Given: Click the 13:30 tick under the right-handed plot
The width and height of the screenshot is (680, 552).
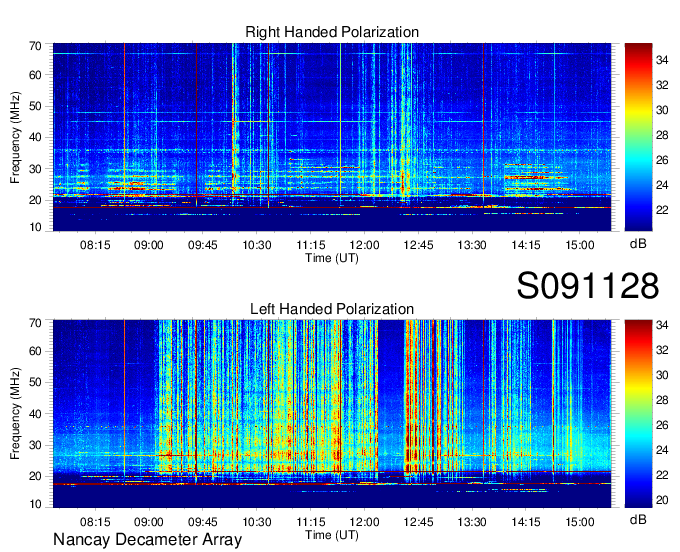Looking at the screenshot, I should tap(472, 245).
